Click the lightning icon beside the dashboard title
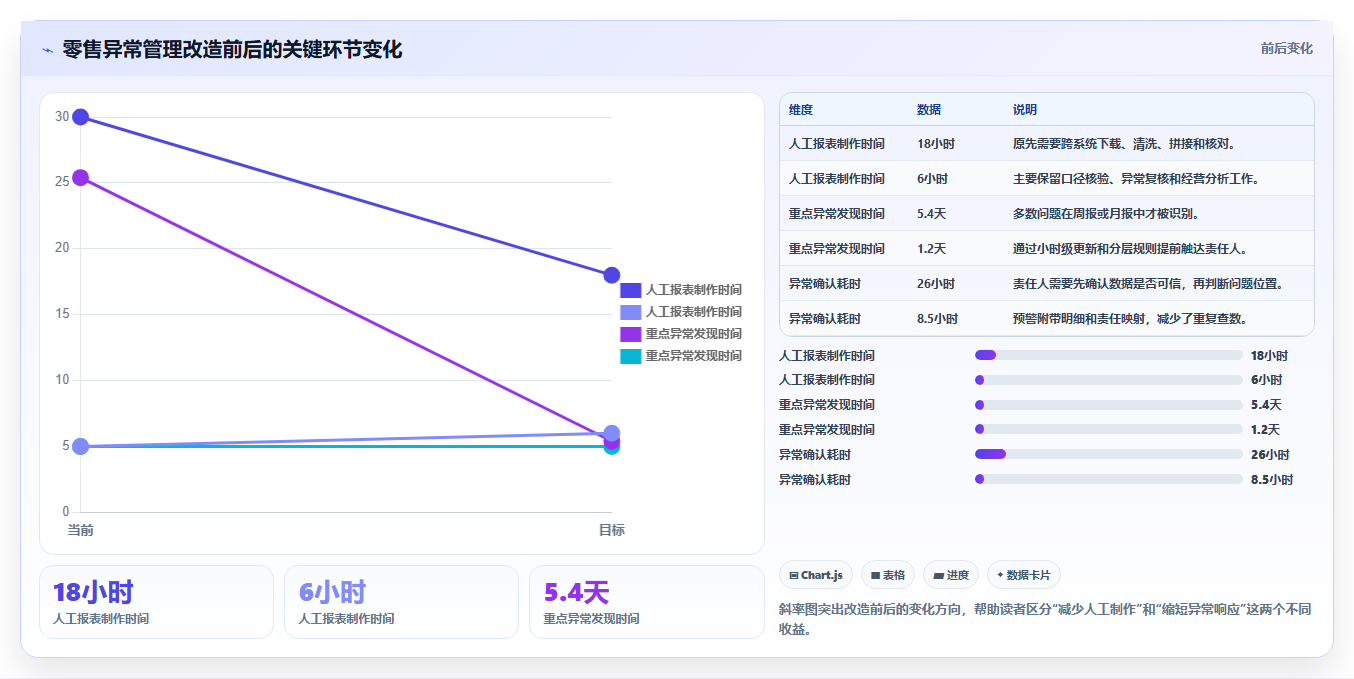The width and height of the screenshot is (1354, 679). tap(47, 50)
